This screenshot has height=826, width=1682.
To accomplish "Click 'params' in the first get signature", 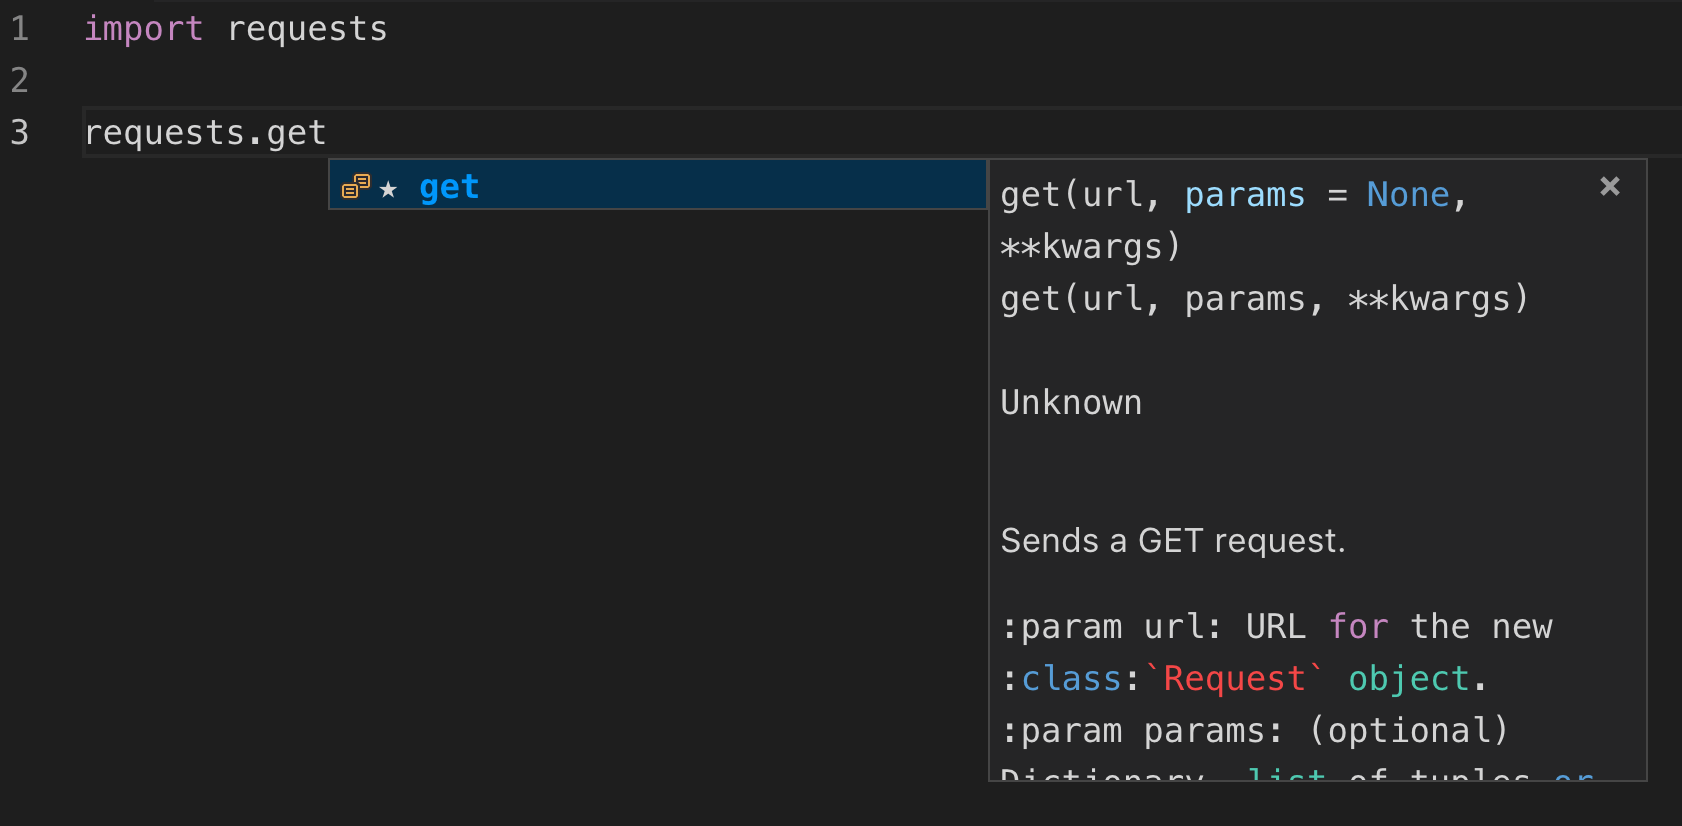I will tap(1244, 195).
